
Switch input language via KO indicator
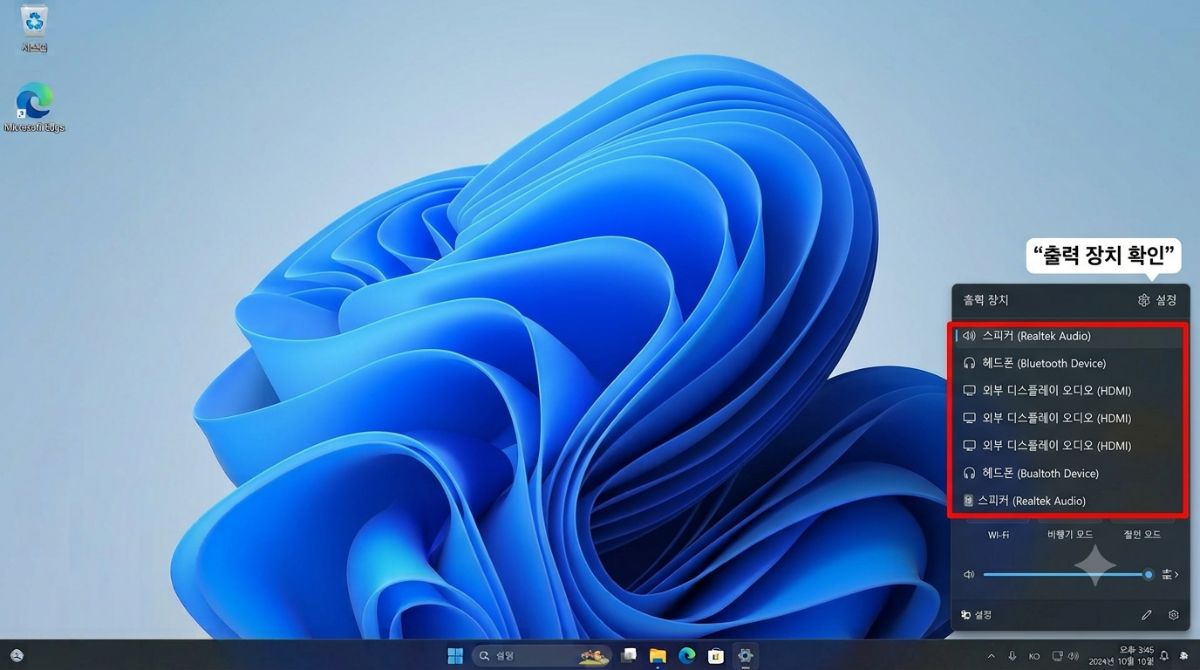[x=1034, y=656]
